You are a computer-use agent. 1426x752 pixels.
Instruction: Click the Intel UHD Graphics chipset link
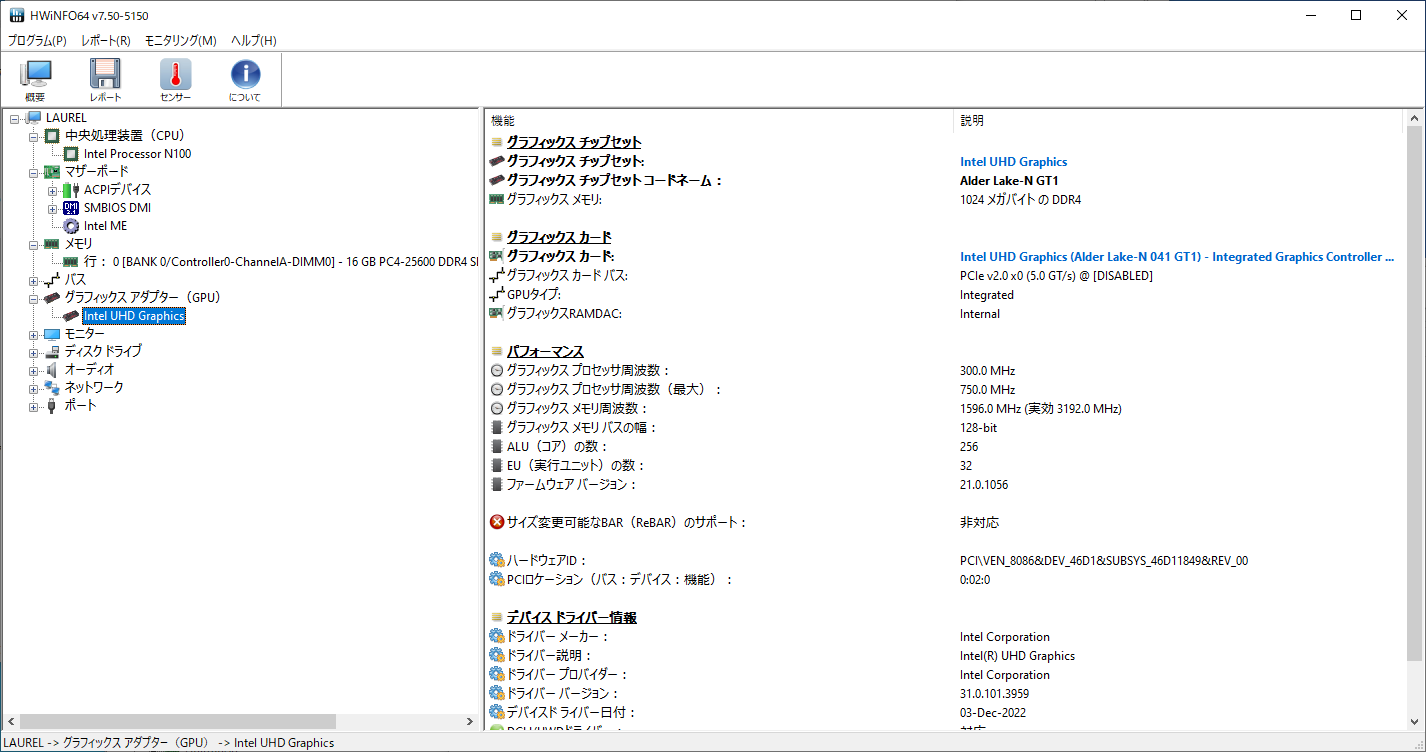tap(1013, 162)
